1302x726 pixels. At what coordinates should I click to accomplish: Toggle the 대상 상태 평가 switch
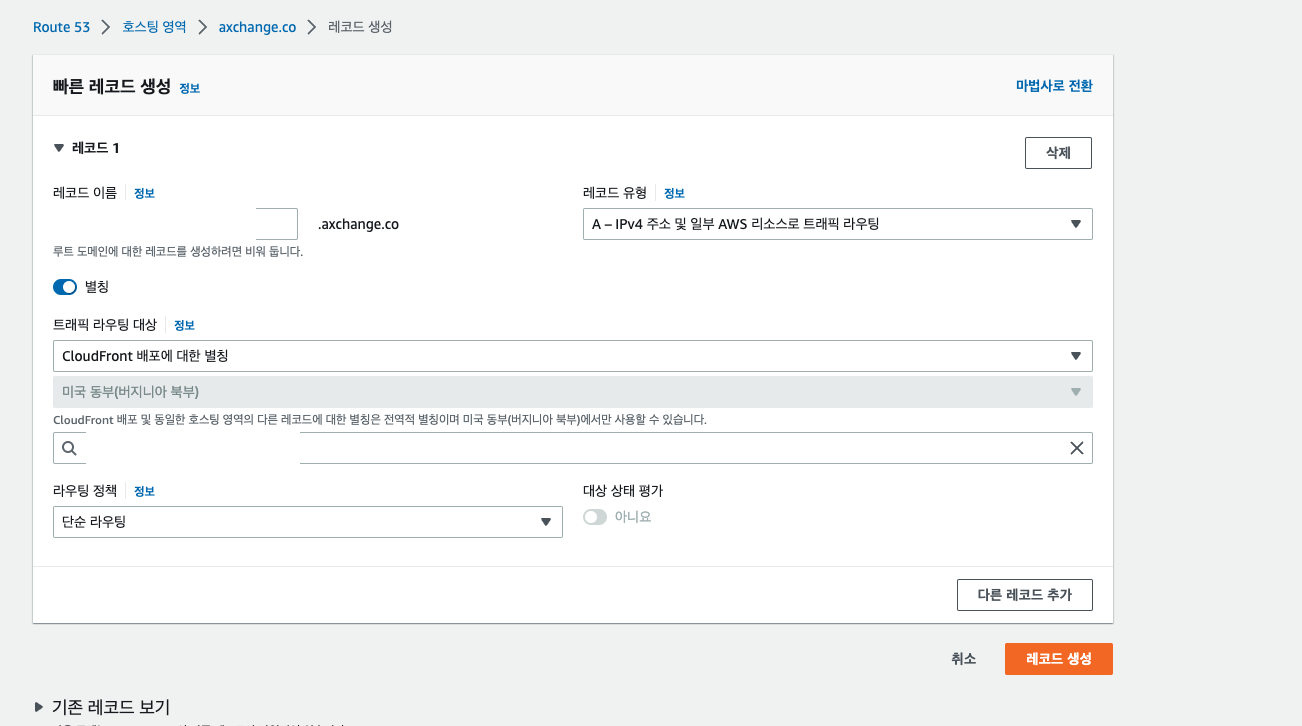coord(595,517)
